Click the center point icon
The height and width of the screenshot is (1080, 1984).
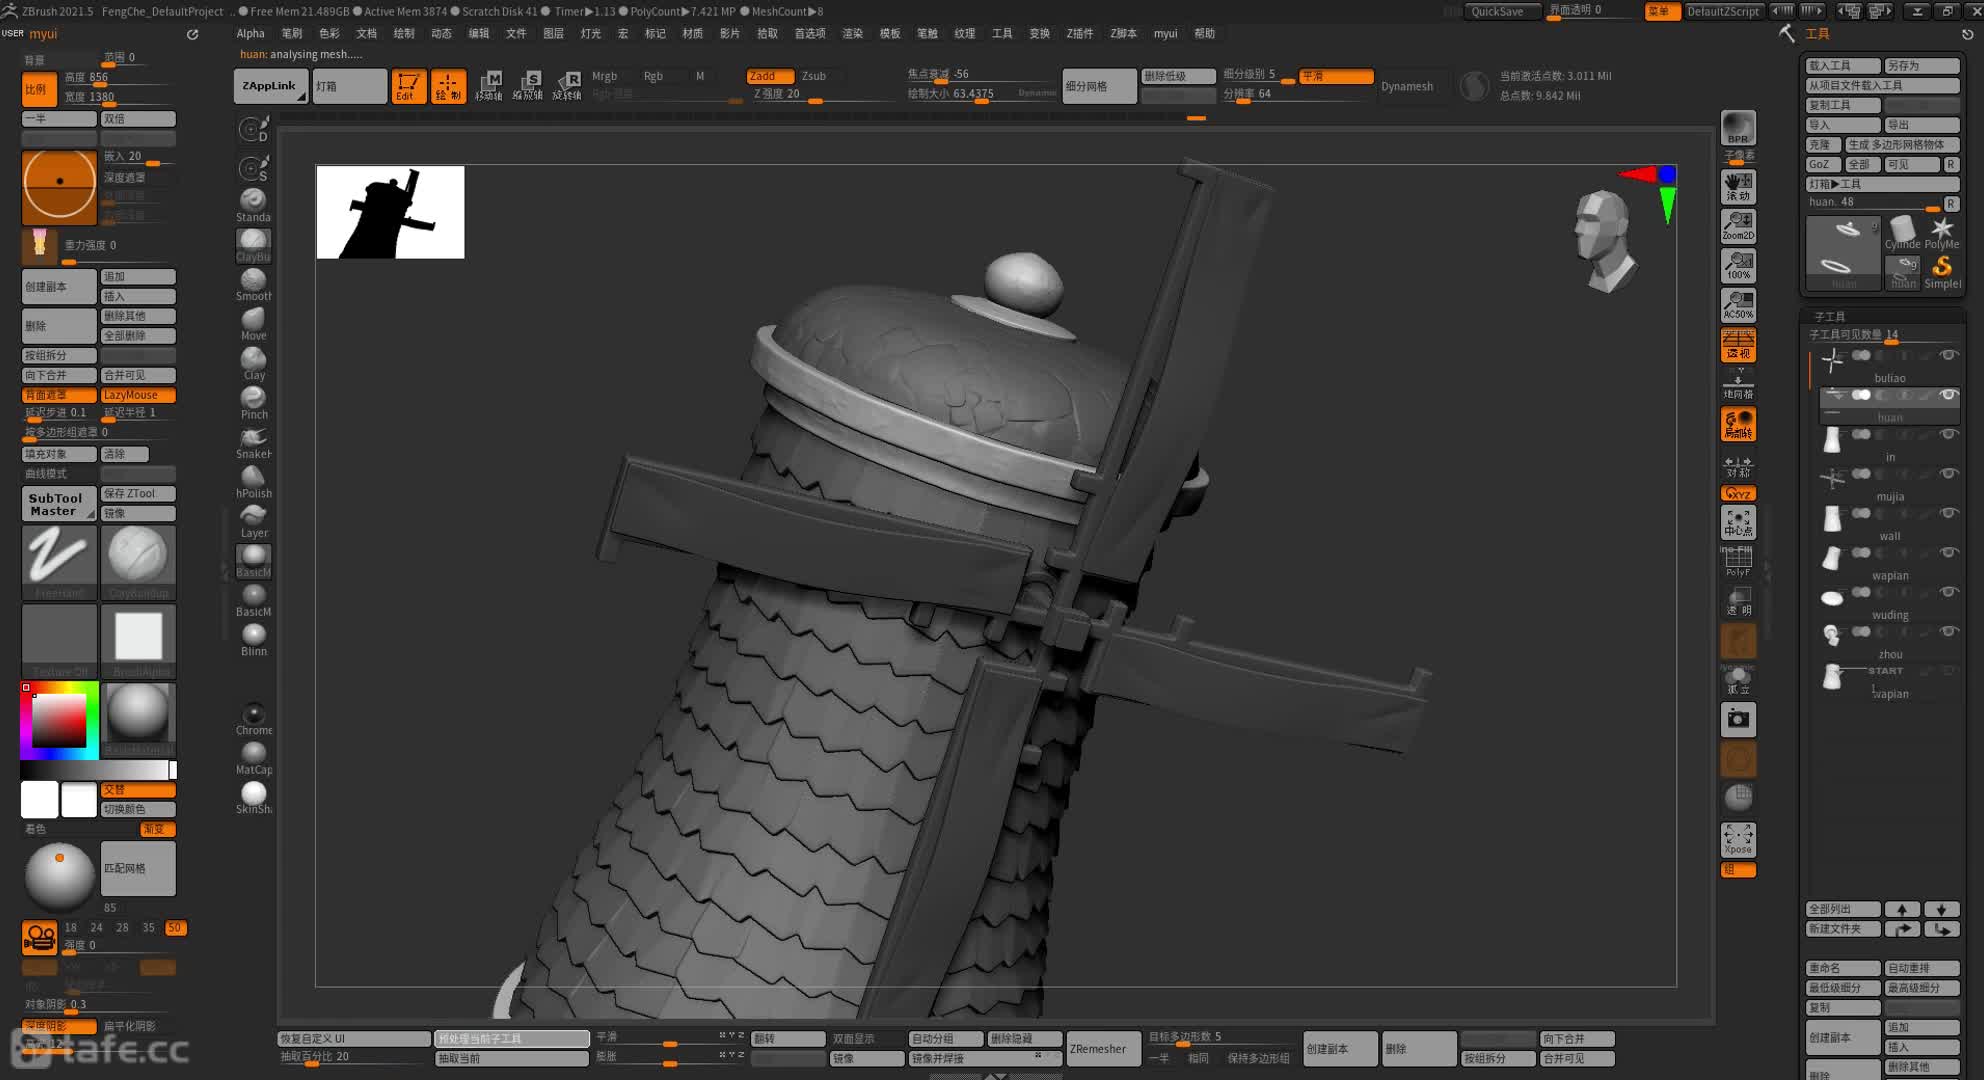pyautogui.click(x=1738, y=522)
